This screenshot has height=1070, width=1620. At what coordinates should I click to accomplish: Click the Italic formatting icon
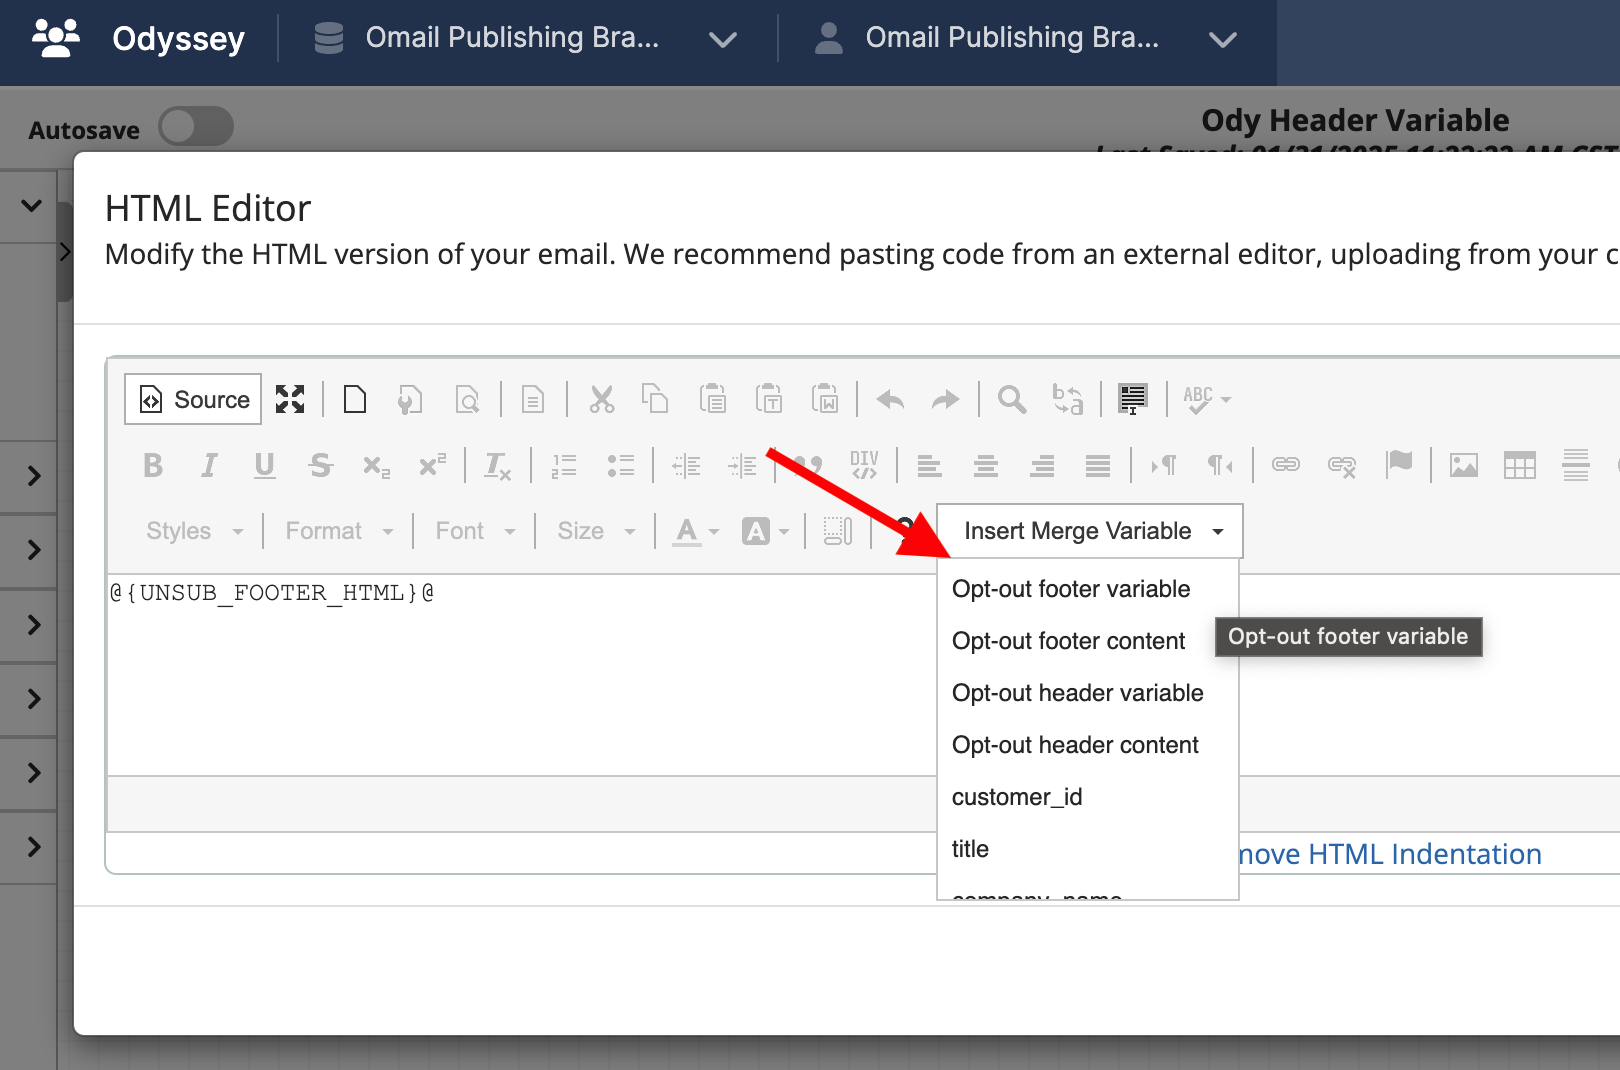209,466
